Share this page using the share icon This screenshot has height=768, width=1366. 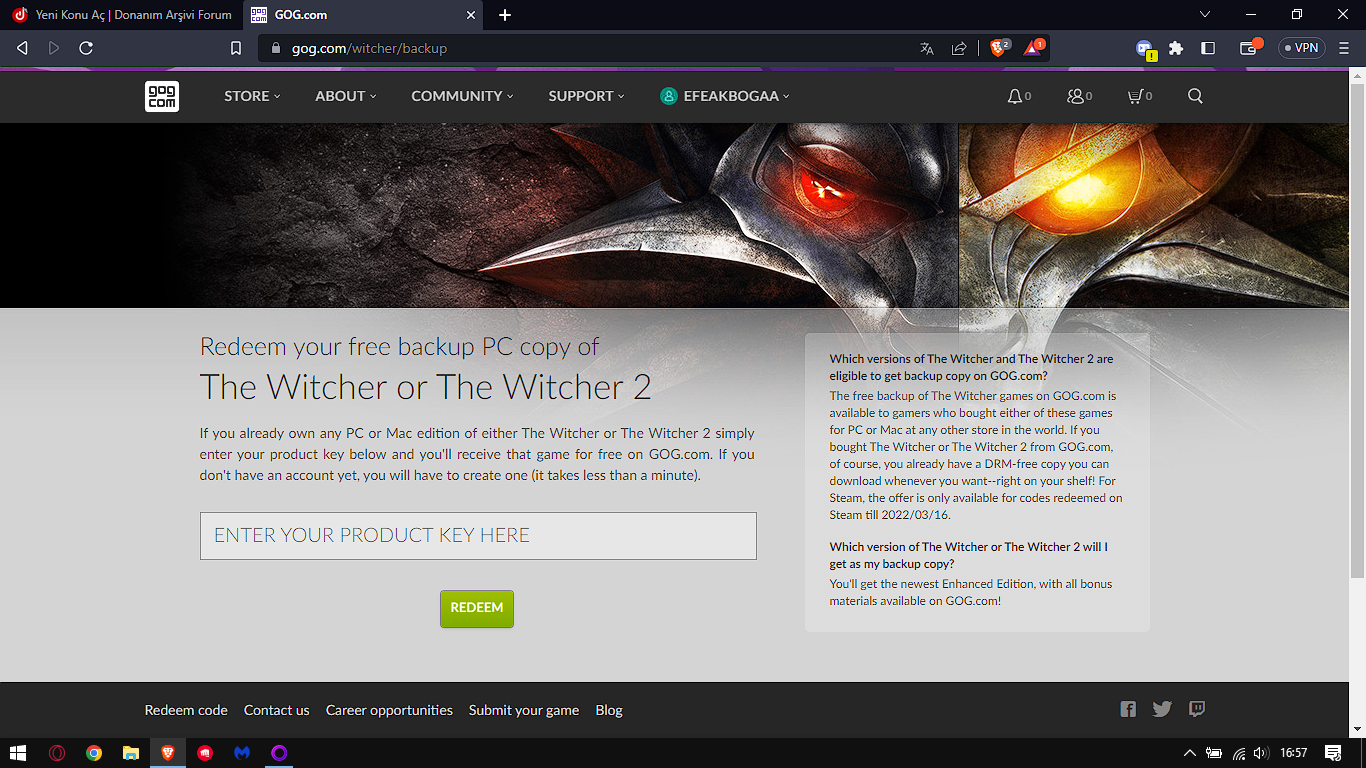[x=959, y=48]
